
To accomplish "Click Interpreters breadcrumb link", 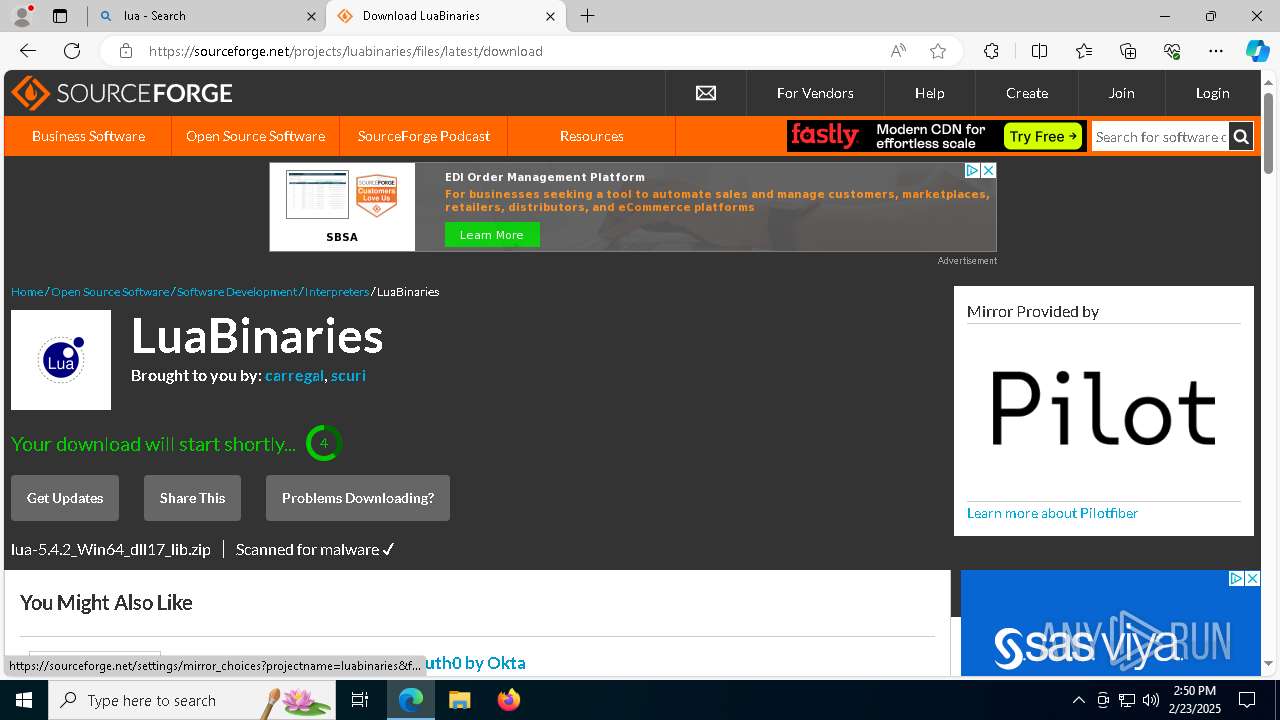I will click(337, 292).
